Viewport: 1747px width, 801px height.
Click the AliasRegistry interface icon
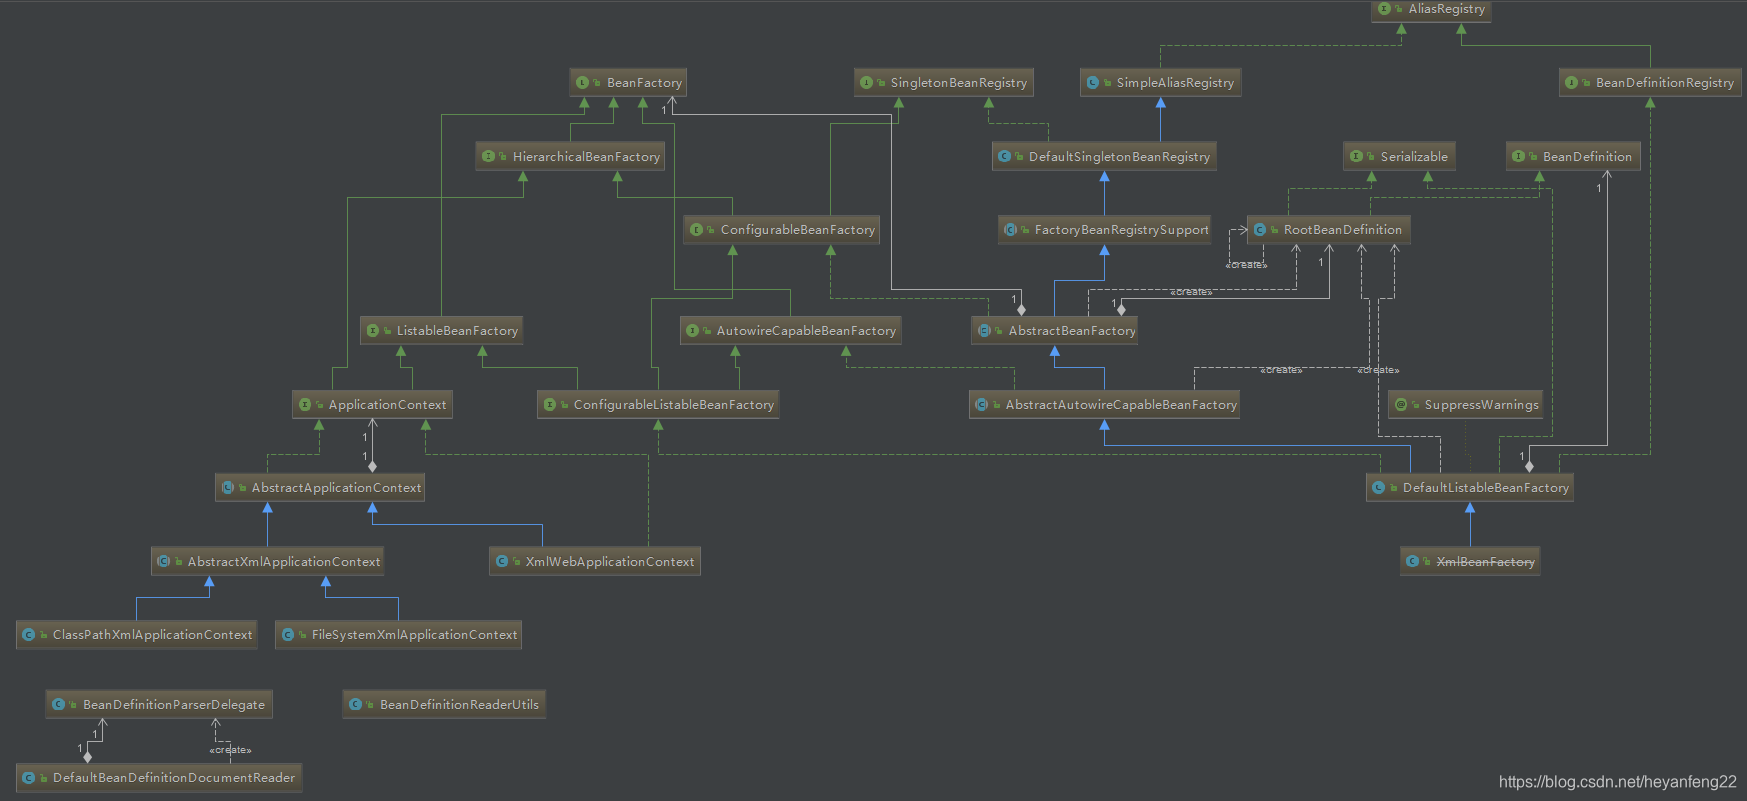(x=1385, y=9)
